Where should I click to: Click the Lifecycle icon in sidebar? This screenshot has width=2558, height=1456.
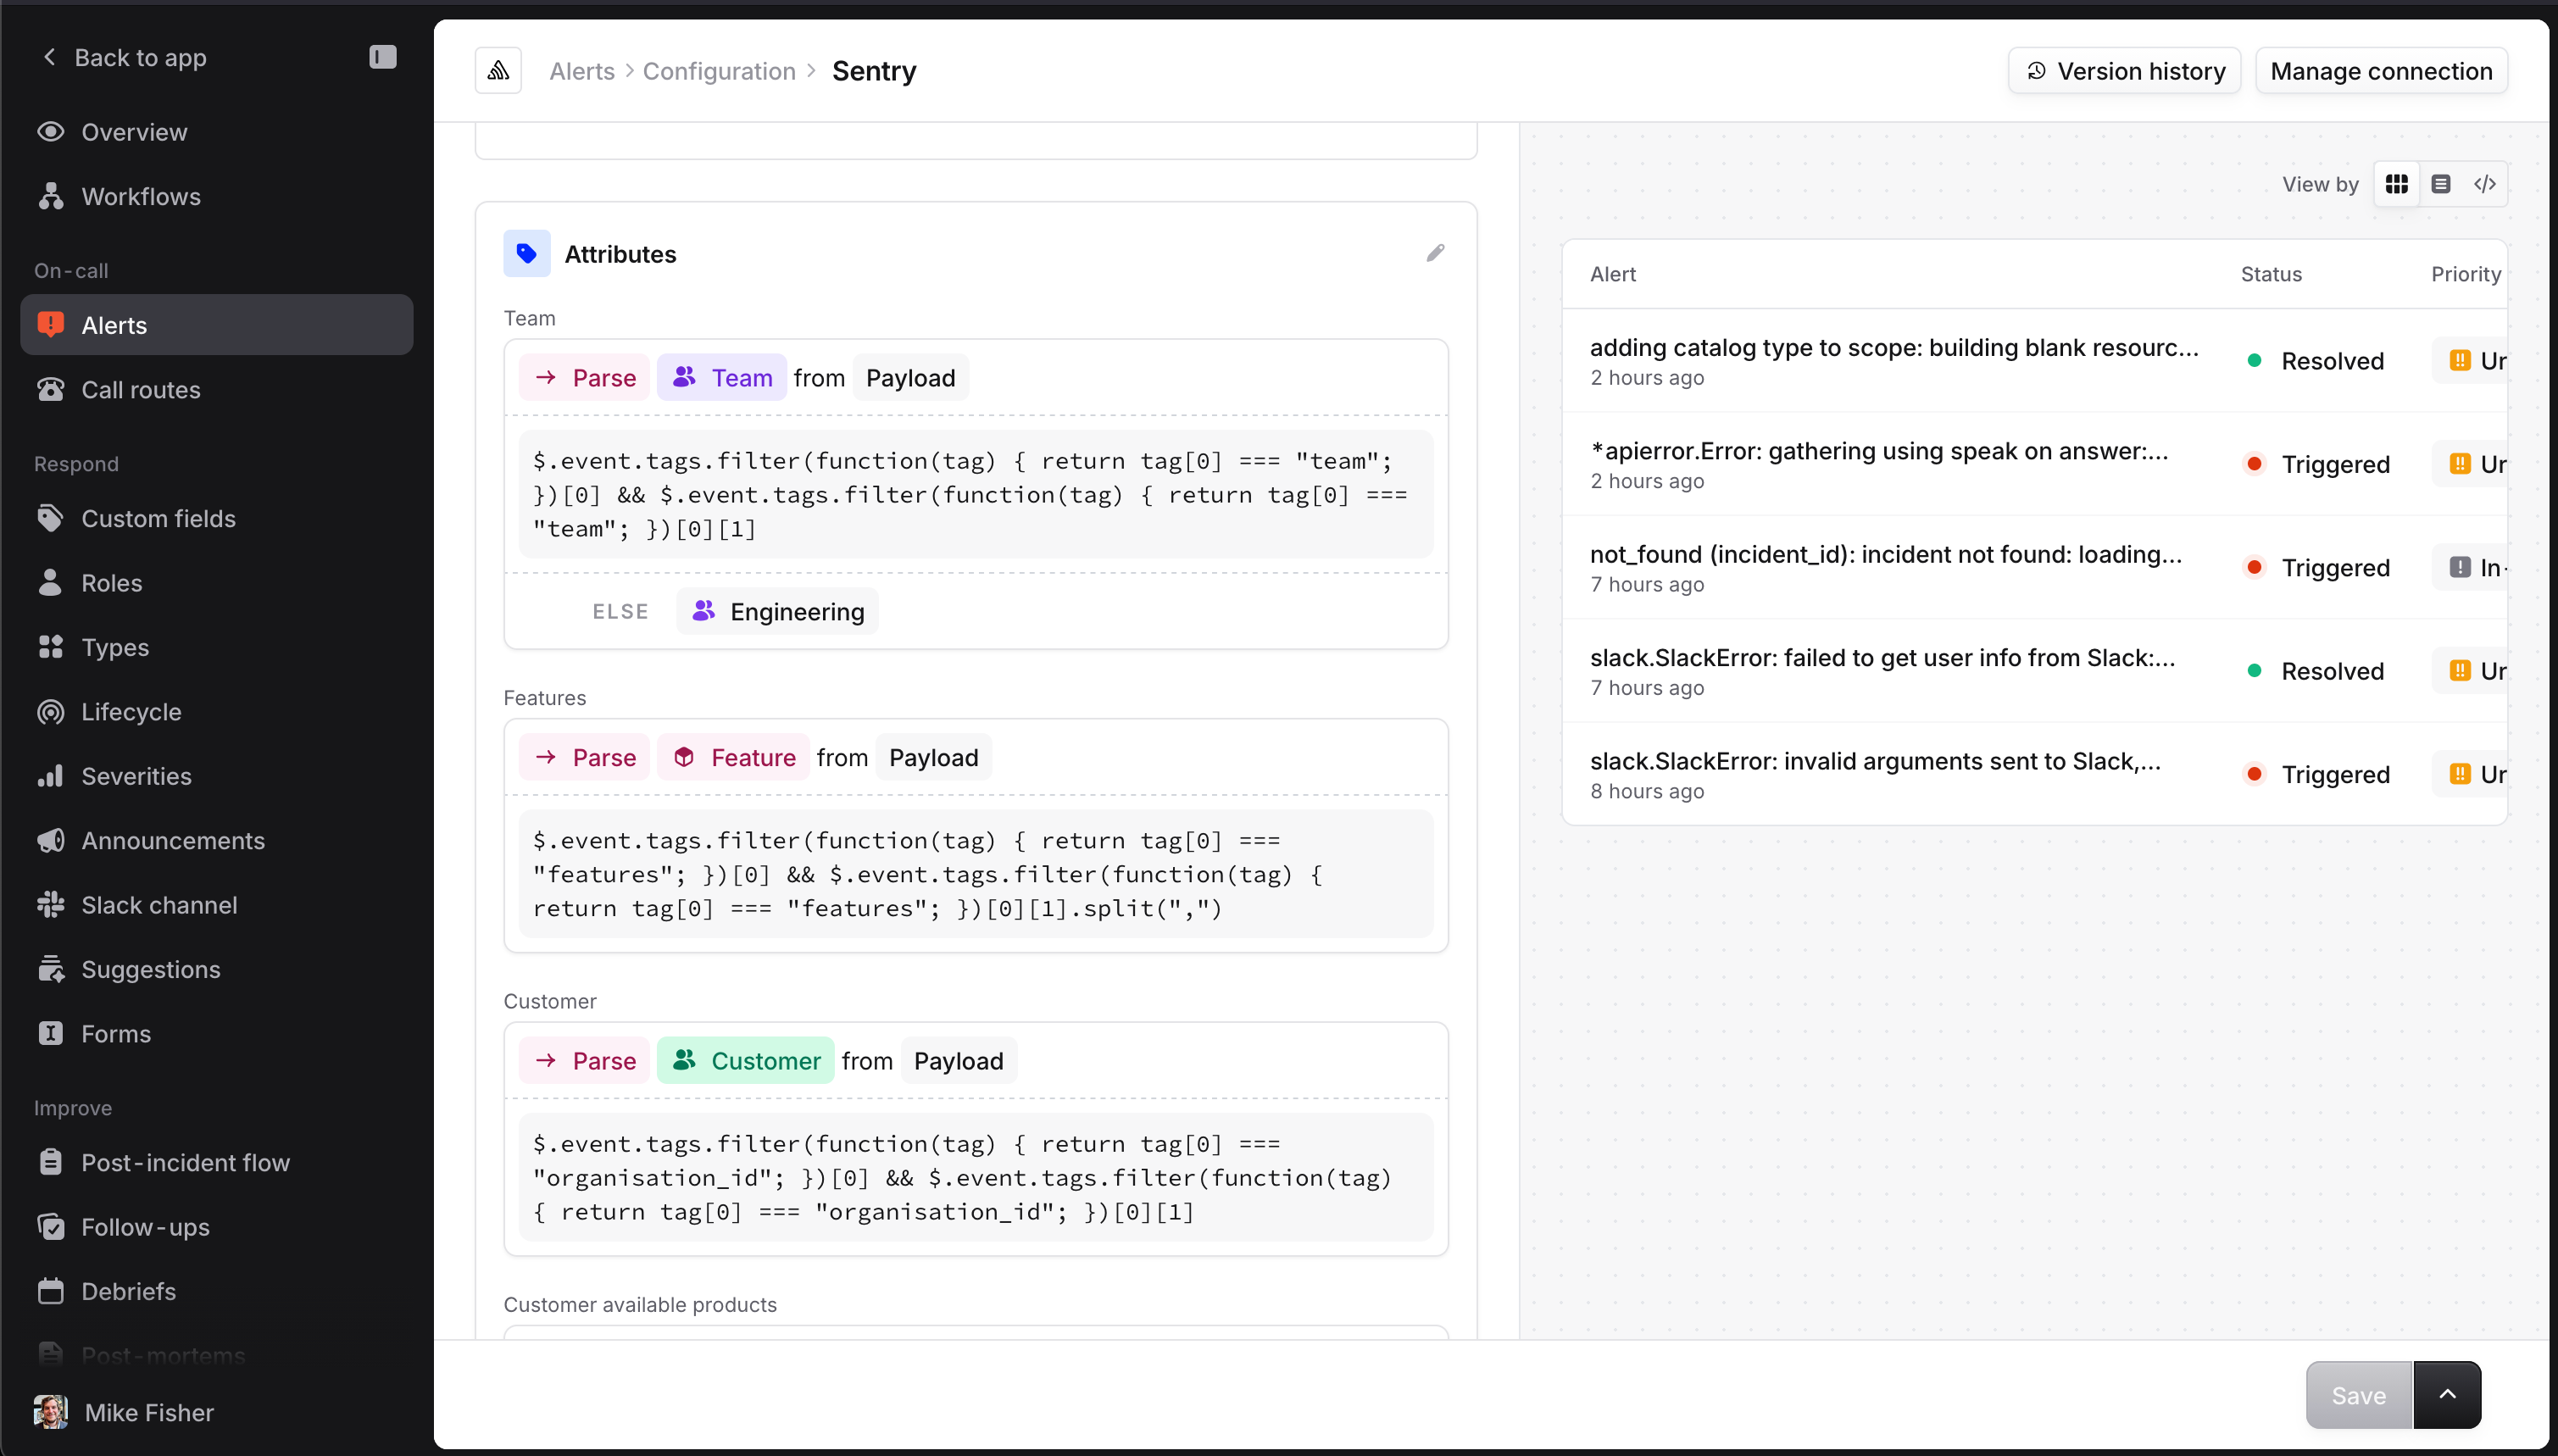pos(50,712)
